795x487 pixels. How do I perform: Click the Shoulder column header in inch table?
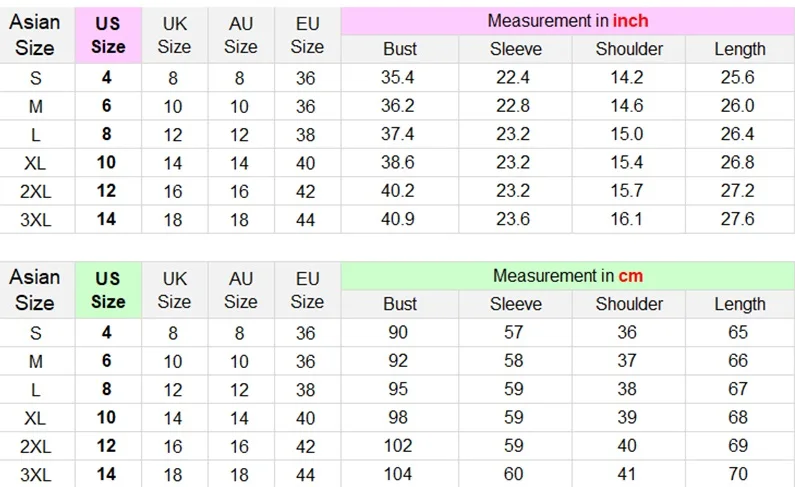629,49
